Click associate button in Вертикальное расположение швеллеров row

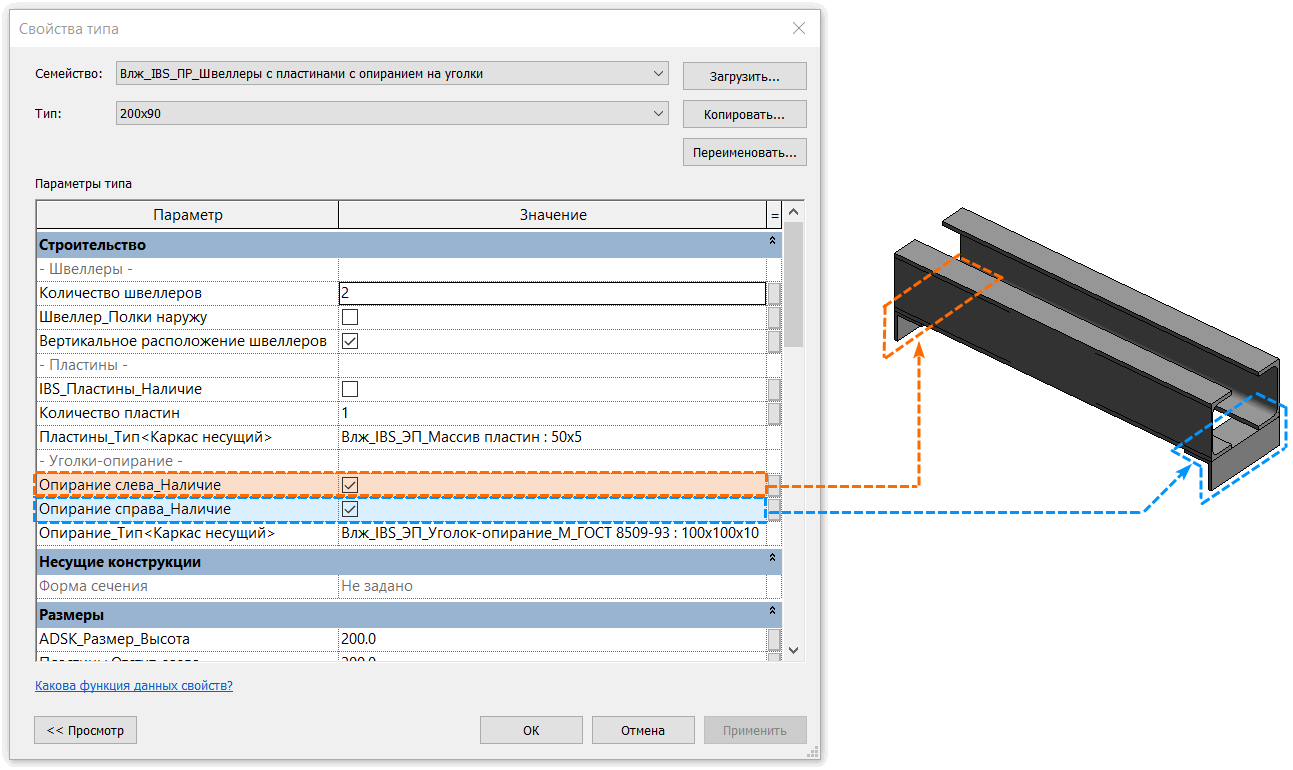click(774, 341)
